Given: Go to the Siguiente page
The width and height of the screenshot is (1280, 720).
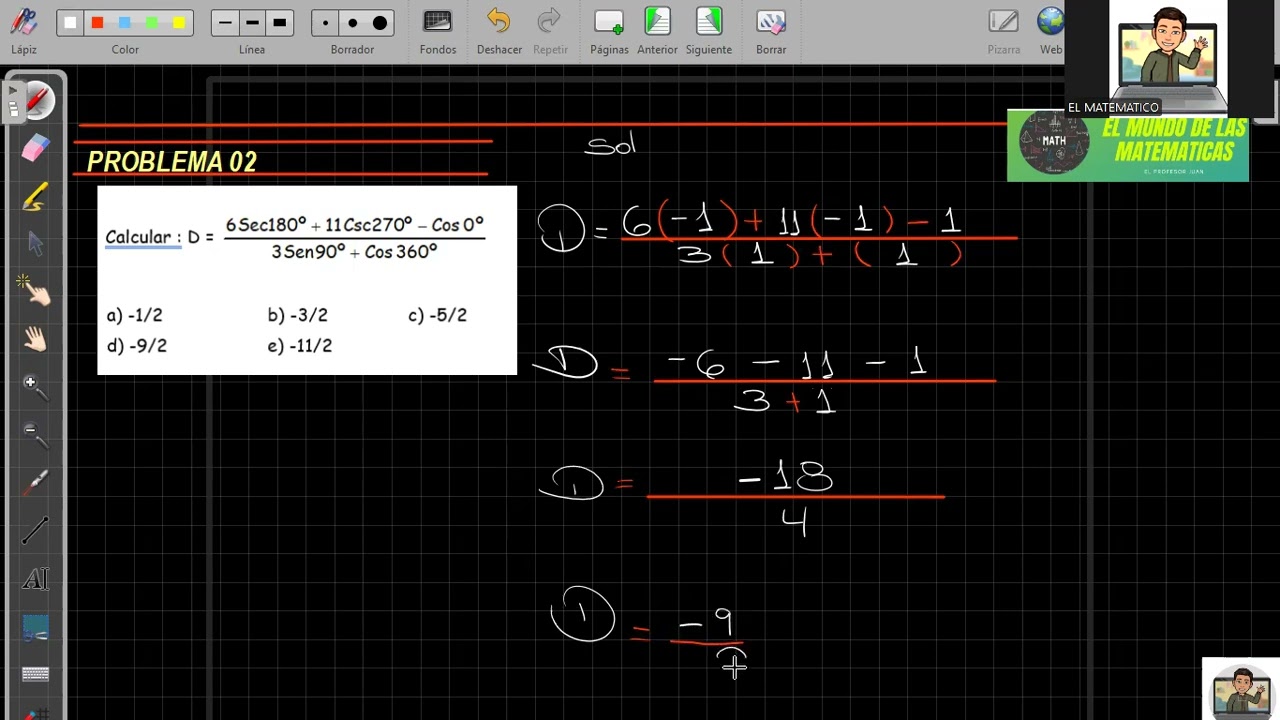Looking at the screenshot, I should tap(709, 30).
